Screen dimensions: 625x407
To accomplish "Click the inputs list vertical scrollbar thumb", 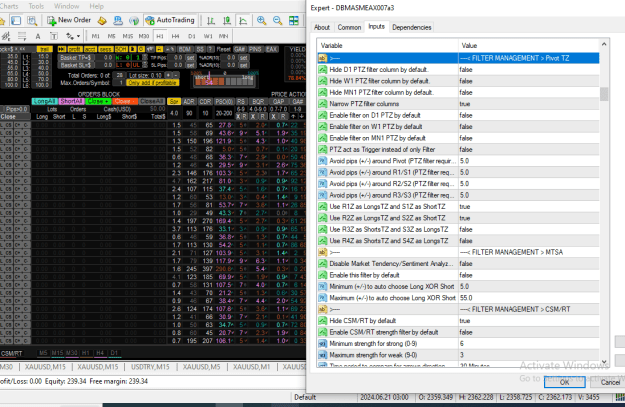I will pos(604,94).
